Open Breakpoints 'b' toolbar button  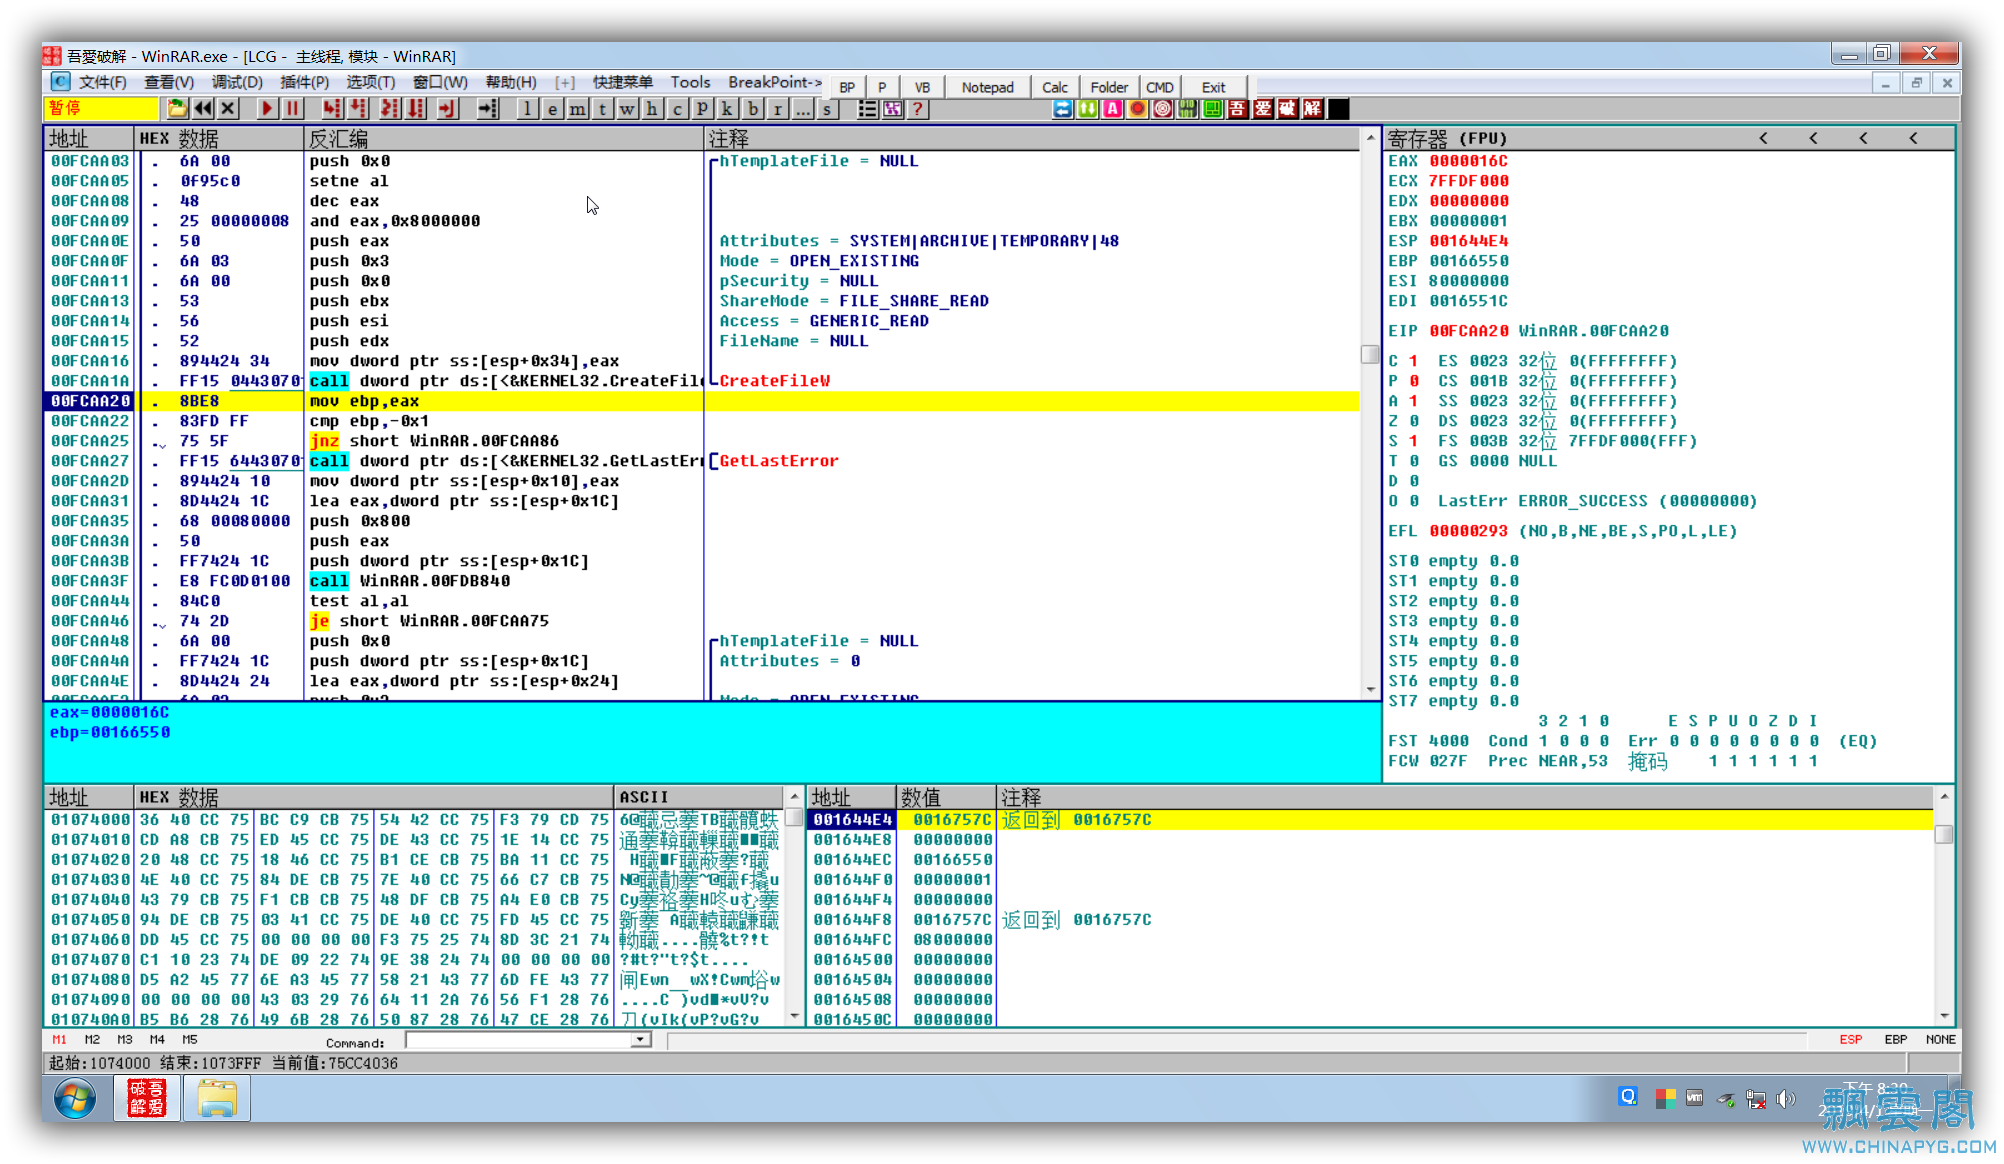752,109
